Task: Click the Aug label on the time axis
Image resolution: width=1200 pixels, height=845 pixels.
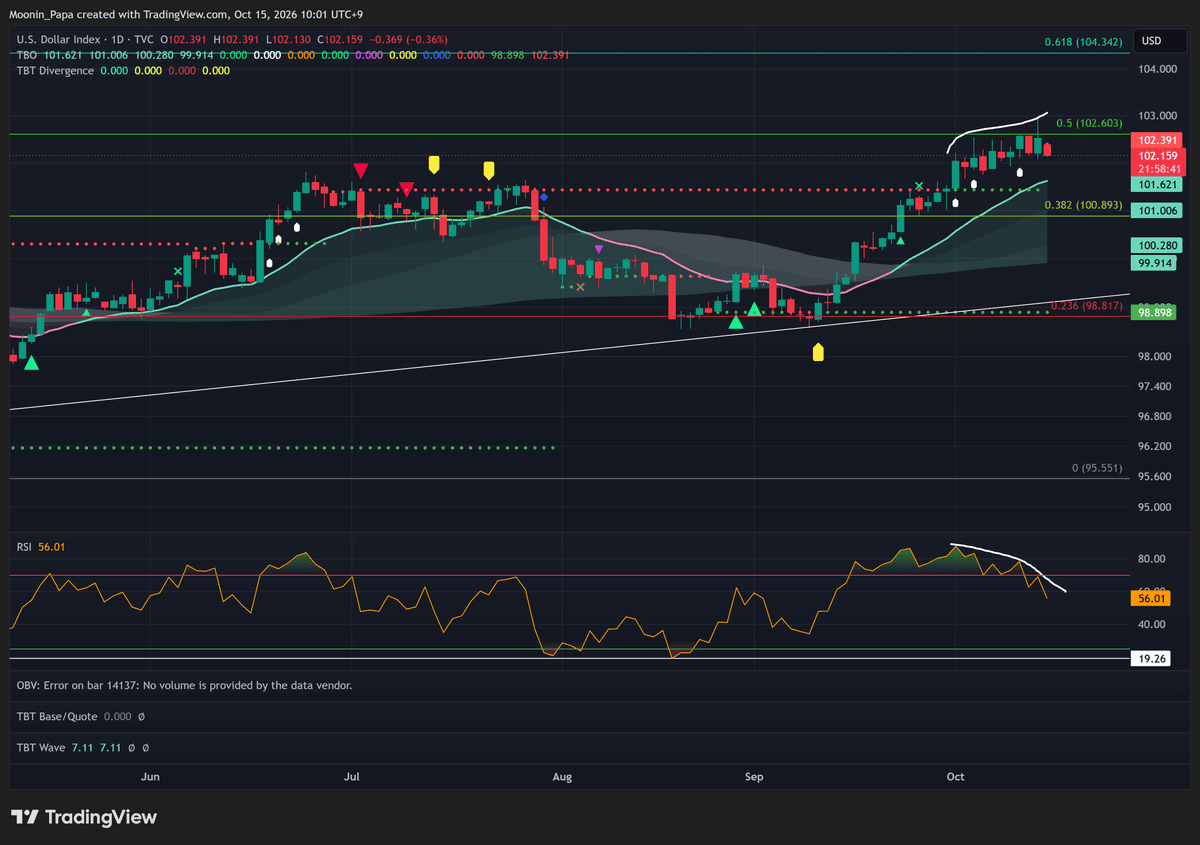Action: click(562, 777)
